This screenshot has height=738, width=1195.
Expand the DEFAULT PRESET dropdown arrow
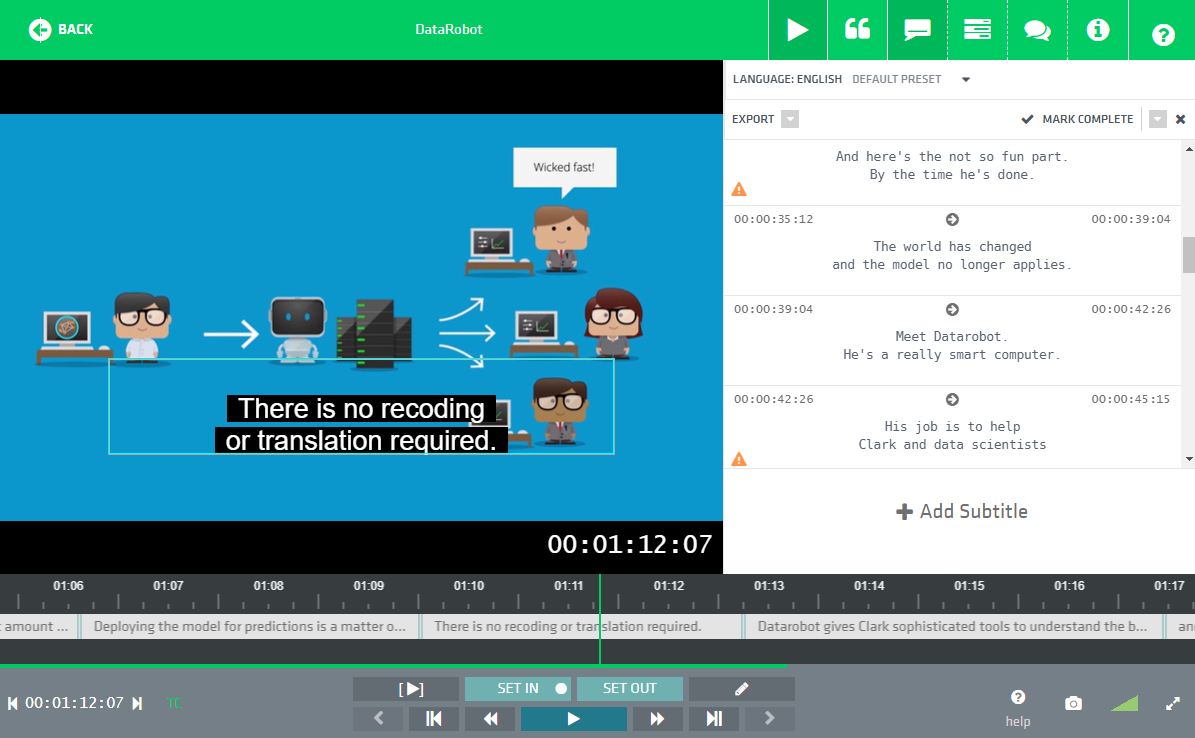966,79
